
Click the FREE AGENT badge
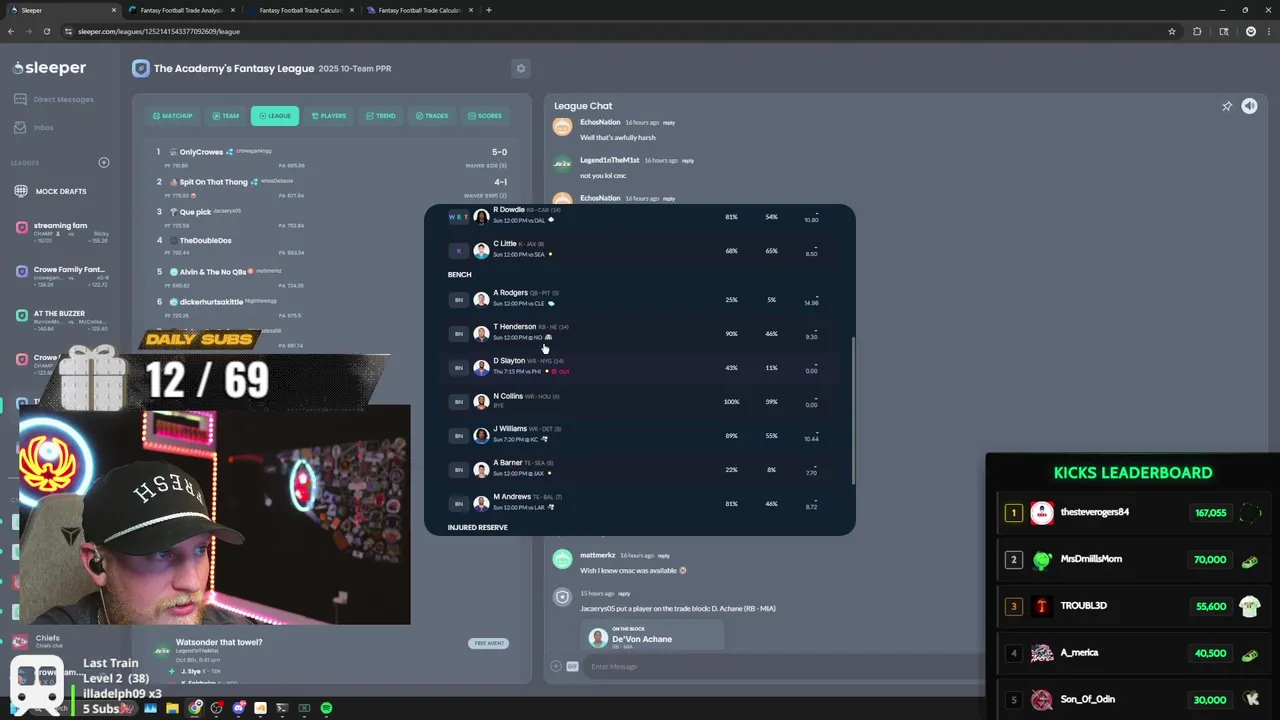point(488,643)
